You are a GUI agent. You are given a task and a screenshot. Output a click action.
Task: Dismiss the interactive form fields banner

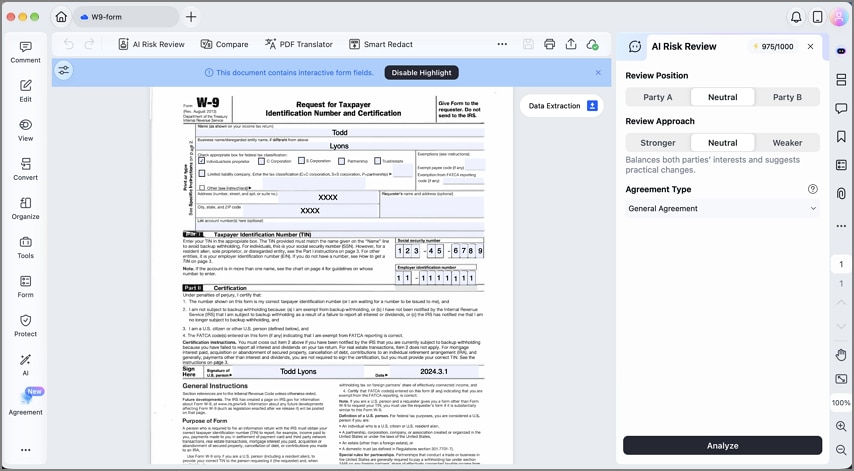pos(598,72)
